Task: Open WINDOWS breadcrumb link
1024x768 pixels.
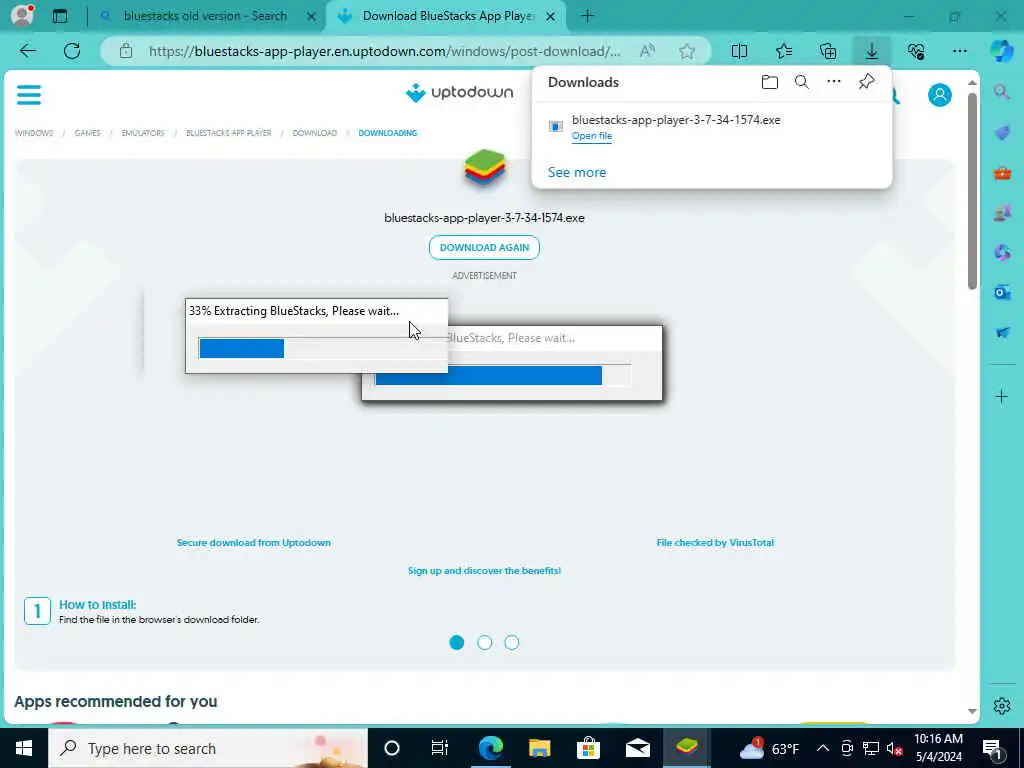Action: point(34,133)
